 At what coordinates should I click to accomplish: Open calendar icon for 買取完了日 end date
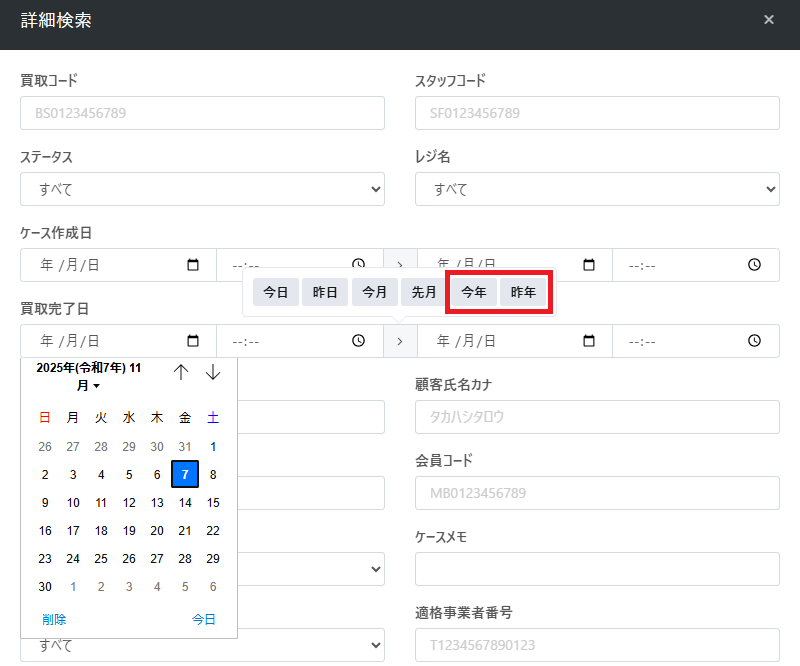pyautogui.click(x=589, y=341)
